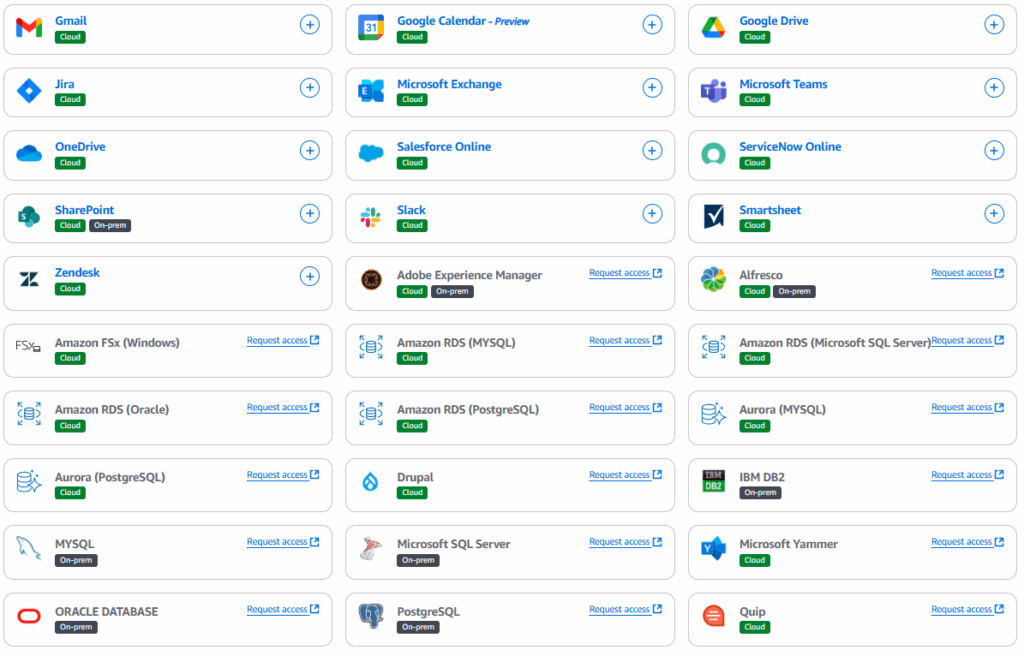Viewport: 1024px width, 656px height.
Task: Request access for Amazon RDS (PostgreSQL)
Action: tap(626, 408)
